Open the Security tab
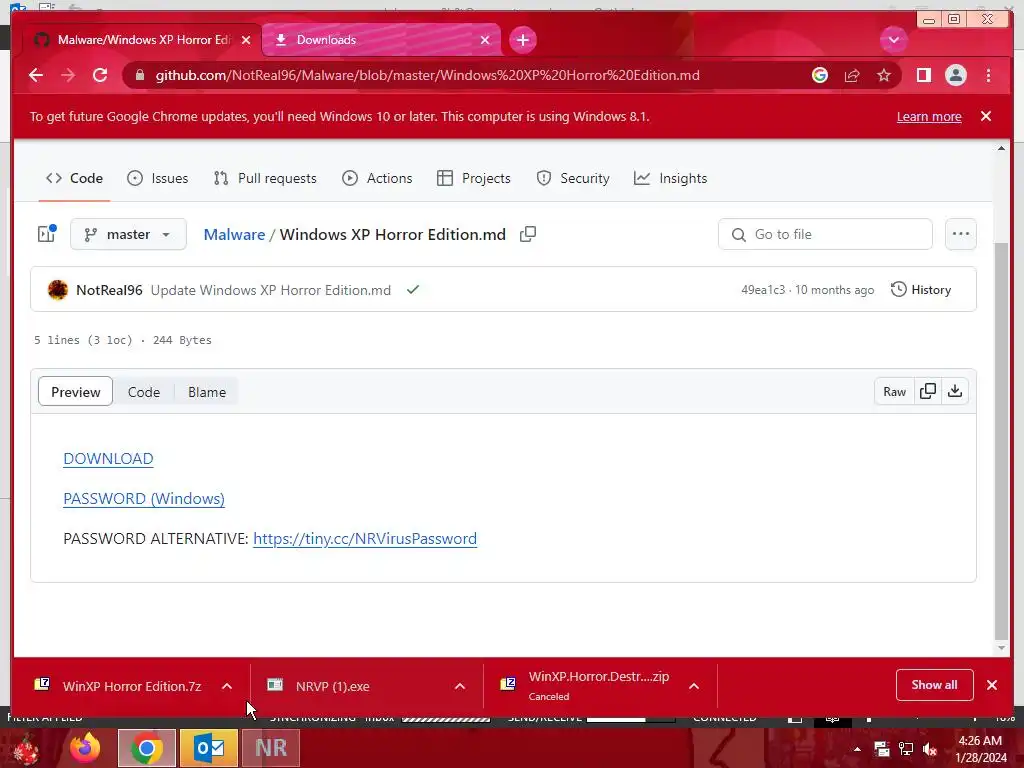This screenshot has height=768, width=1024. (573, 178)
